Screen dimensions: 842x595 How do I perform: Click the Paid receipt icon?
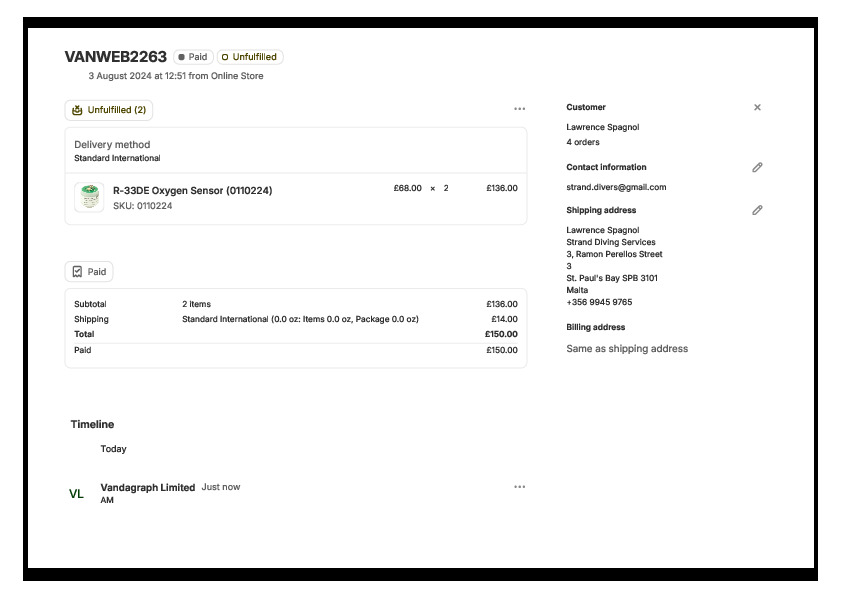coord(77,271)
